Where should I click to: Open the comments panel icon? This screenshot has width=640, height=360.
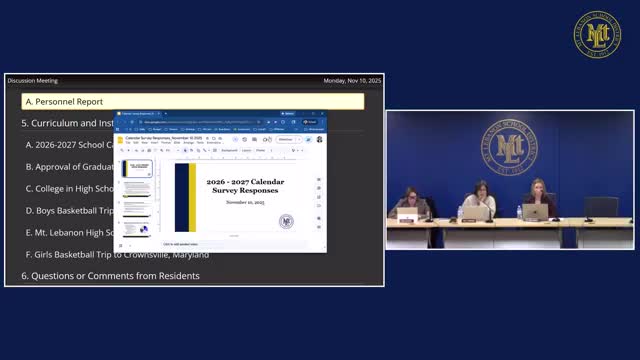coord(254,140)
